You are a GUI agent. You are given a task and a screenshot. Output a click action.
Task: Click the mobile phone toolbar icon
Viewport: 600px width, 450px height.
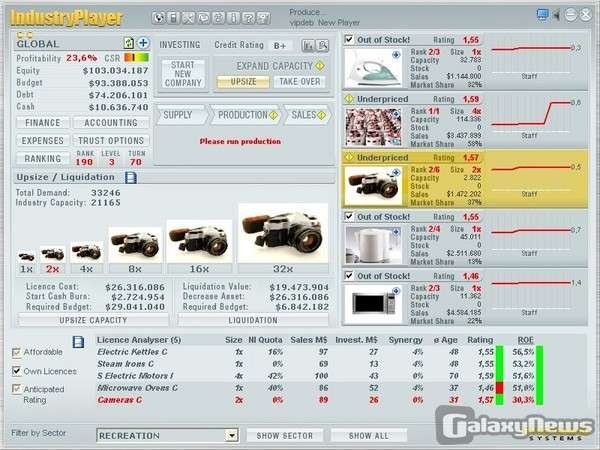point(173,18)
